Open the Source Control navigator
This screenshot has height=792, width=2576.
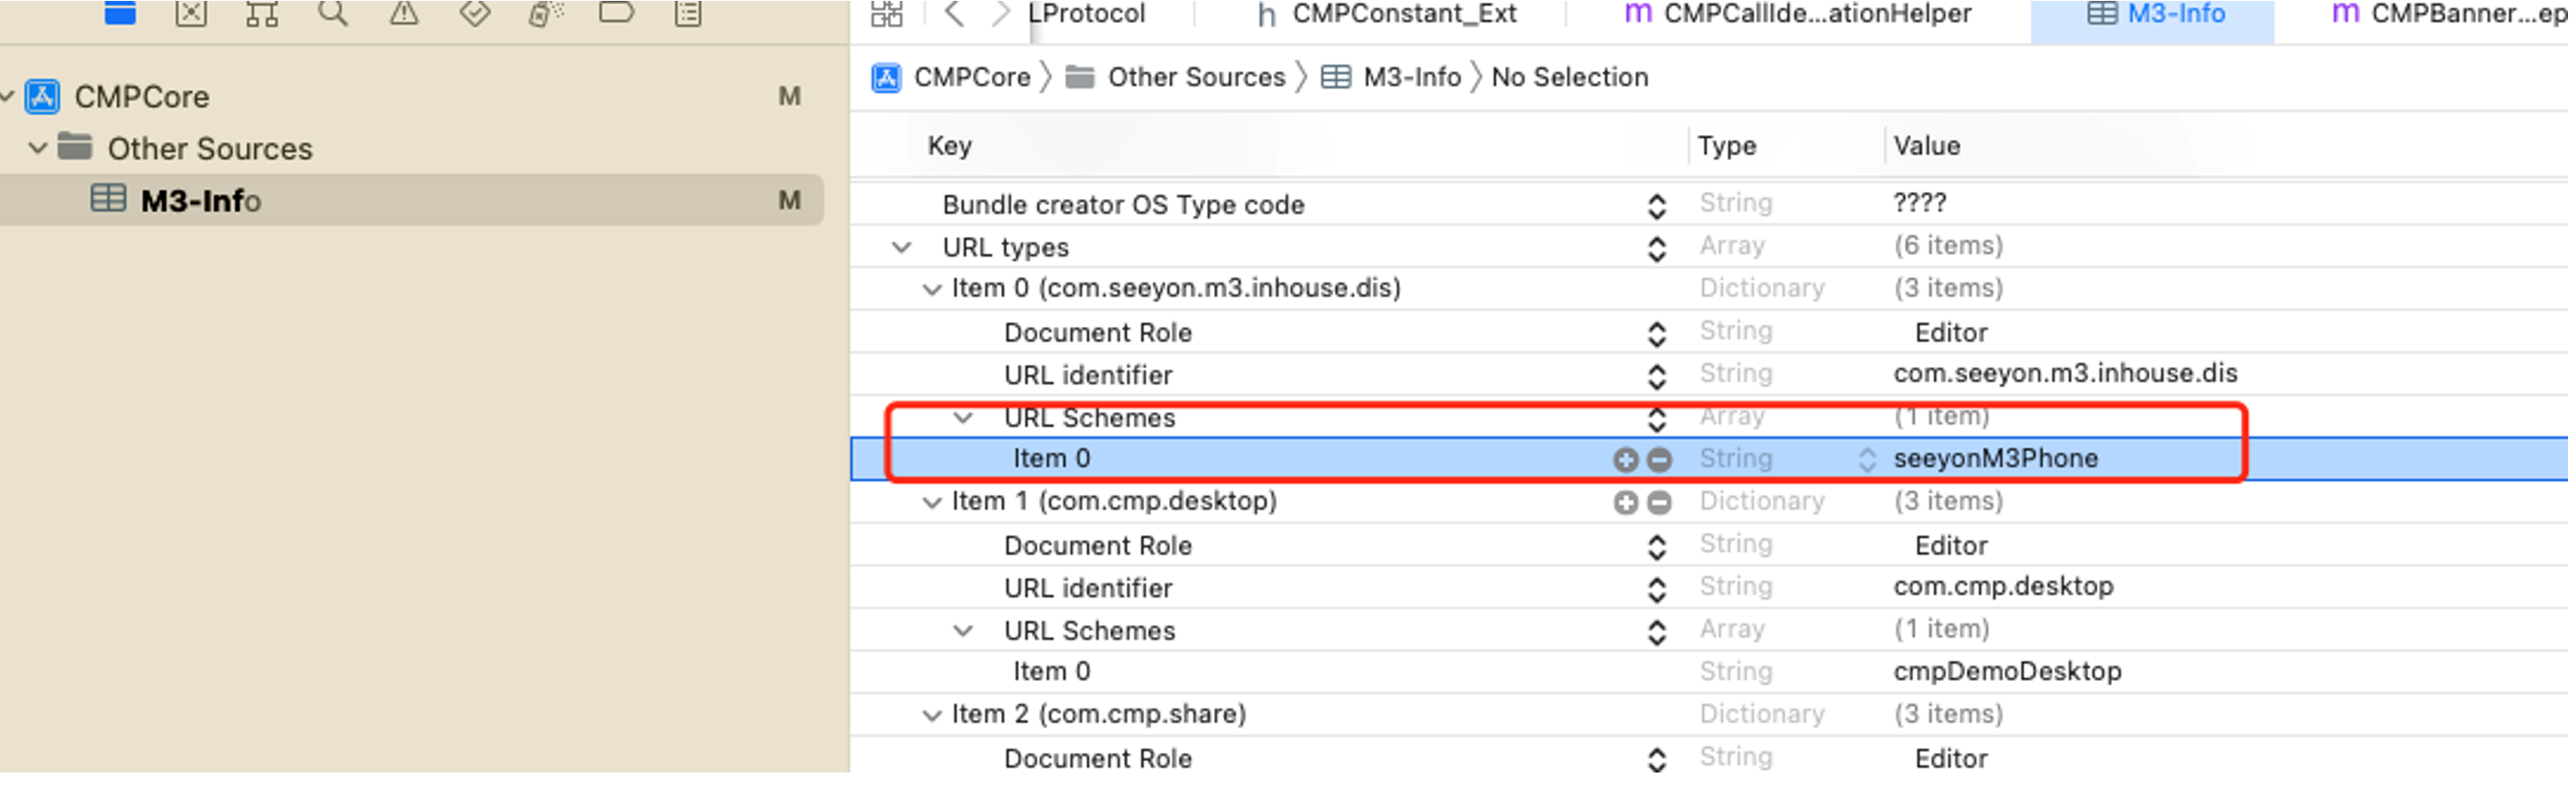click(x=191, y=12)
